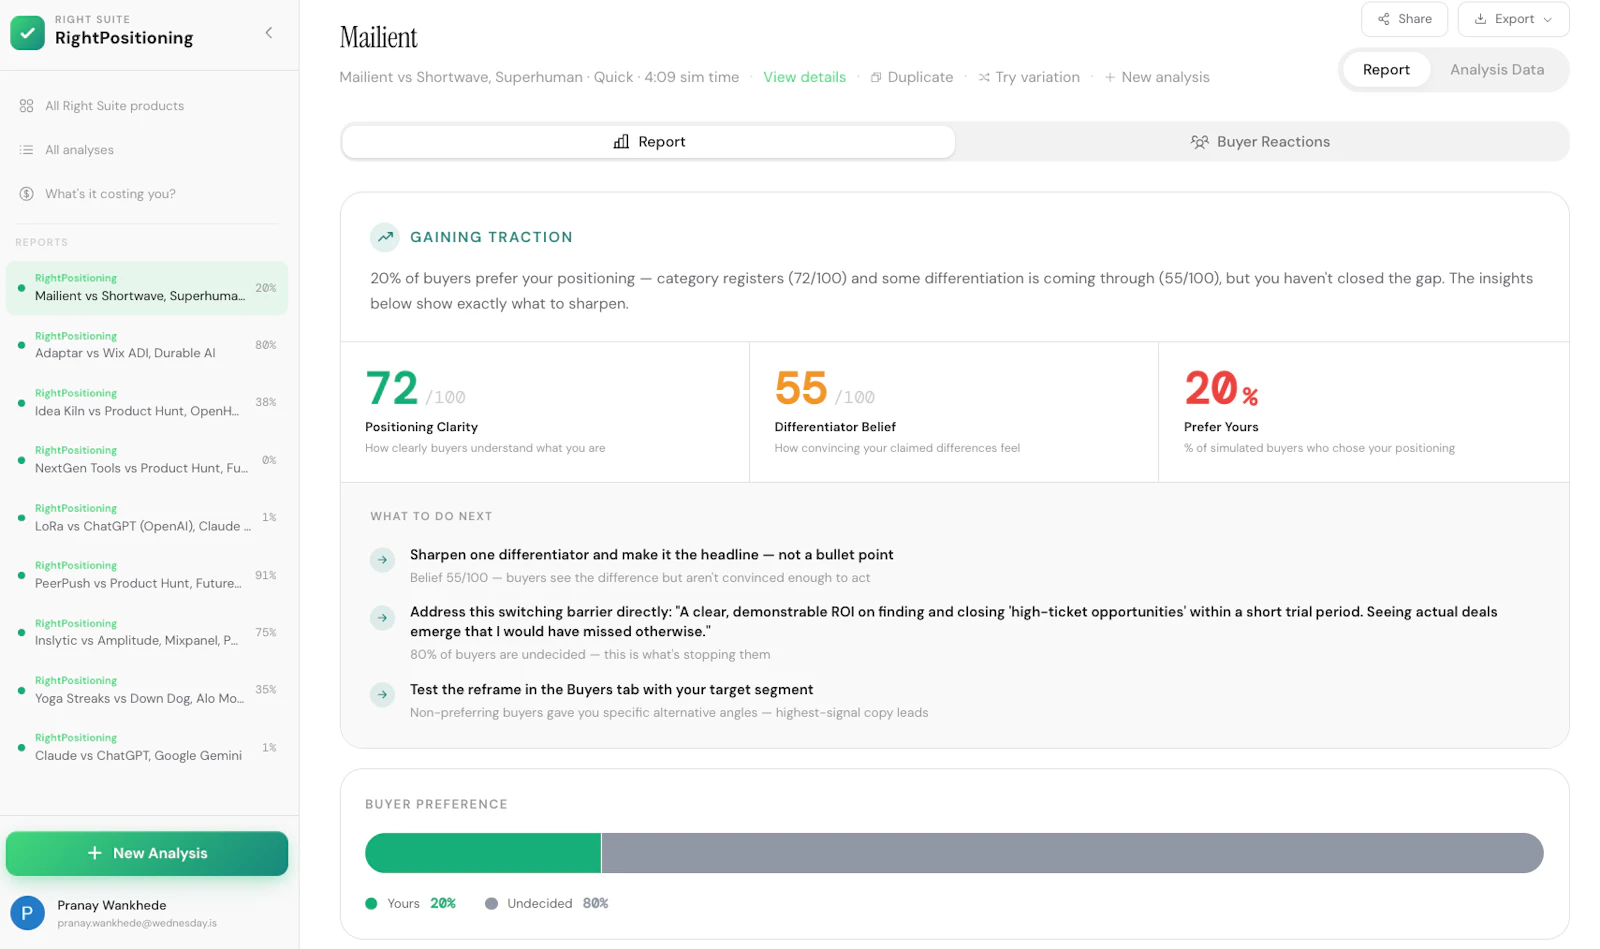Click the Try variation shuffle icon
The width and height of the screenshot is (1600, 949).
[984, 77]
